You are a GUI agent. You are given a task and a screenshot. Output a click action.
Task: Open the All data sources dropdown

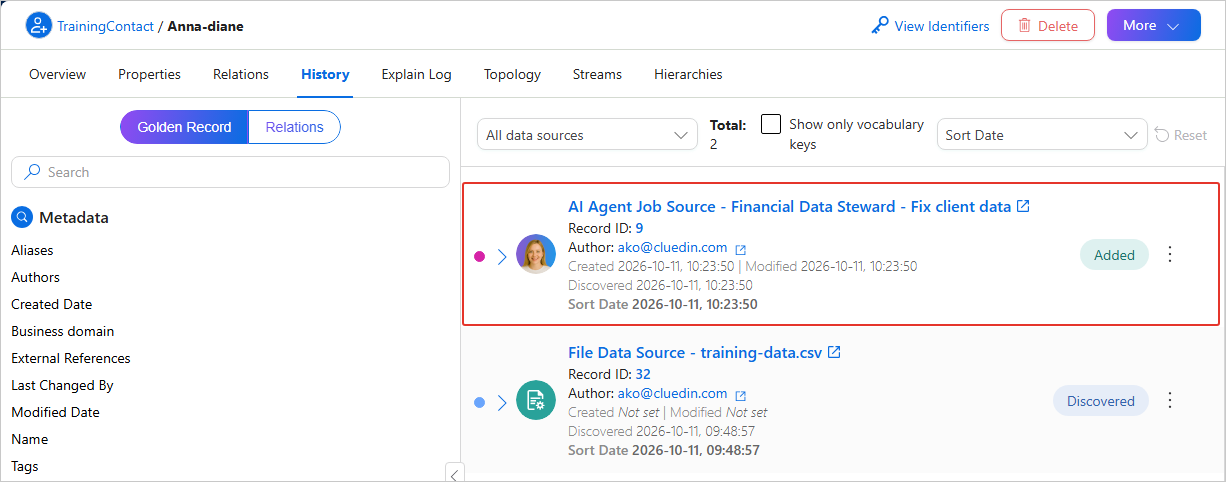[587, 135]
